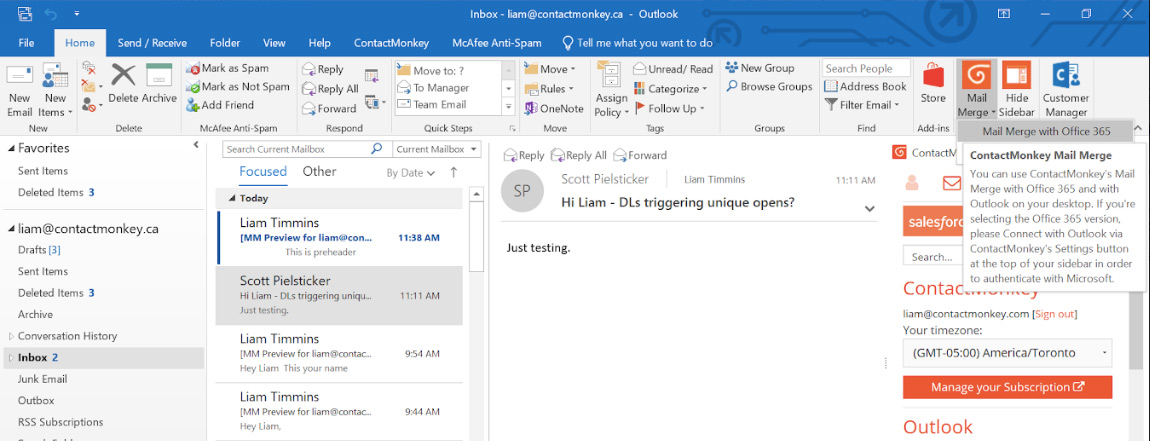Open Liam Timmins 9:54 AM message
Image resolution: width=1150 pixels, height=441 pixels.
[x=340, y=354]
